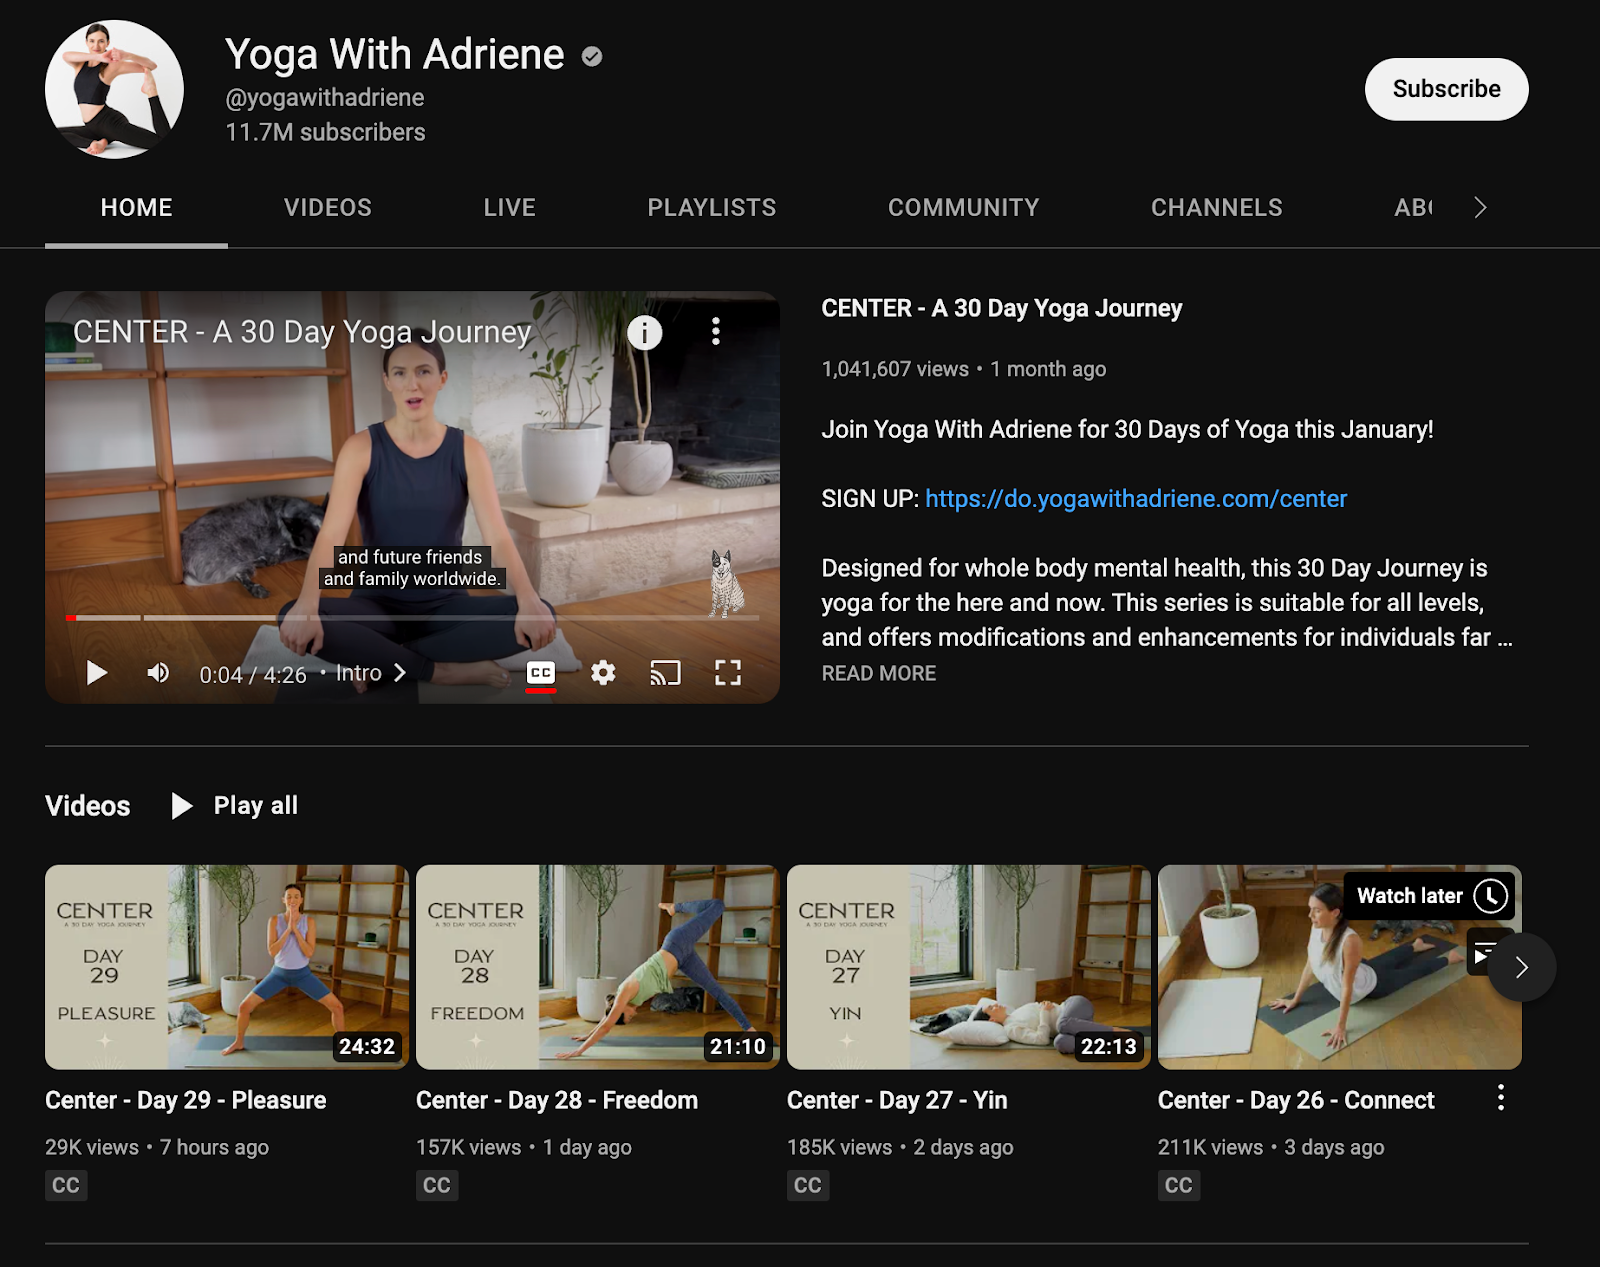
Task: Seek on the video progress bar
Action: click(412, 618)
